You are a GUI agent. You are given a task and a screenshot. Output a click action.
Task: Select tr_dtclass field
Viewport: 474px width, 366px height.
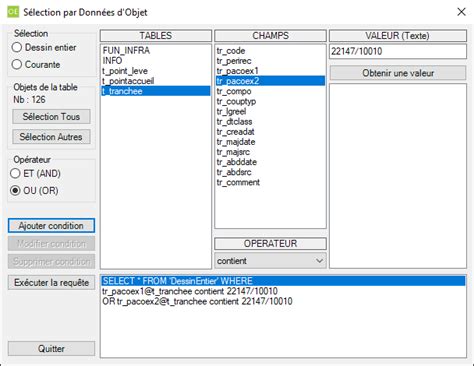click(270, 121)
